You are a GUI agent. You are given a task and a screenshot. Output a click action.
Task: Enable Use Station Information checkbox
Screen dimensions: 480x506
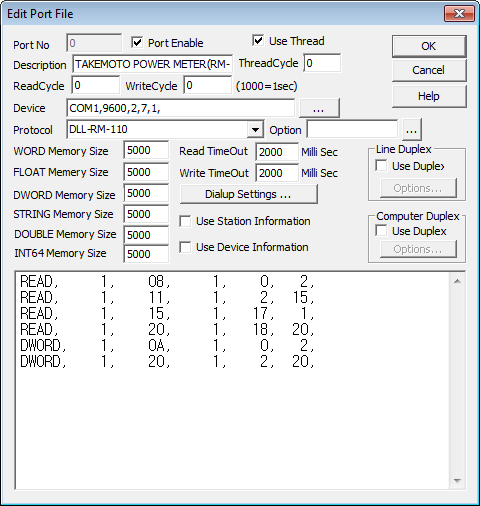point(185,221)
